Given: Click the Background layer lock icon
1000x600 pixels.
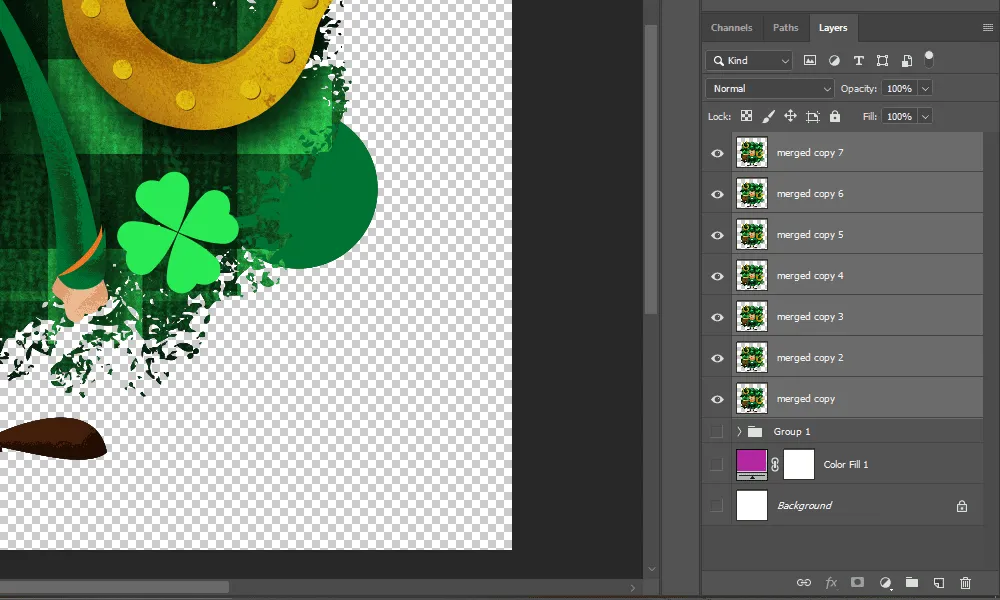Looking at the screenshot, I should coord(962,506).
